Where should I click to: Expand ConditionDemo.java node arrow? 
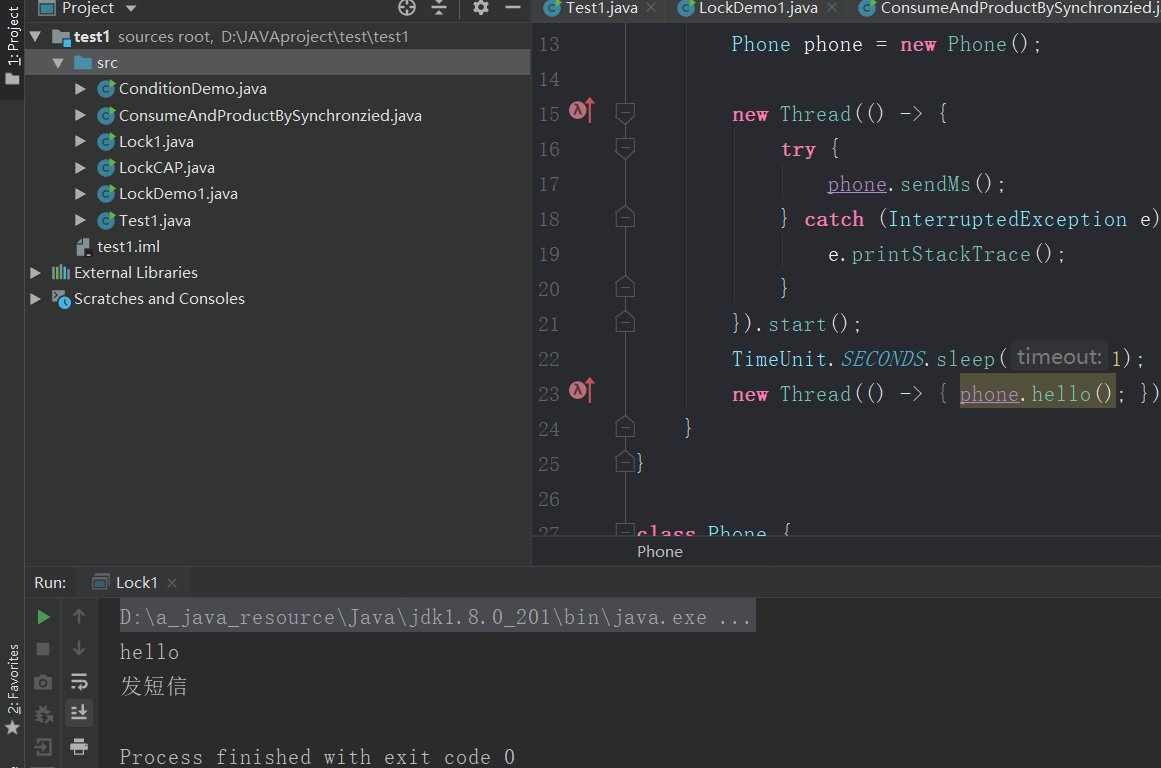click(80, 89)
